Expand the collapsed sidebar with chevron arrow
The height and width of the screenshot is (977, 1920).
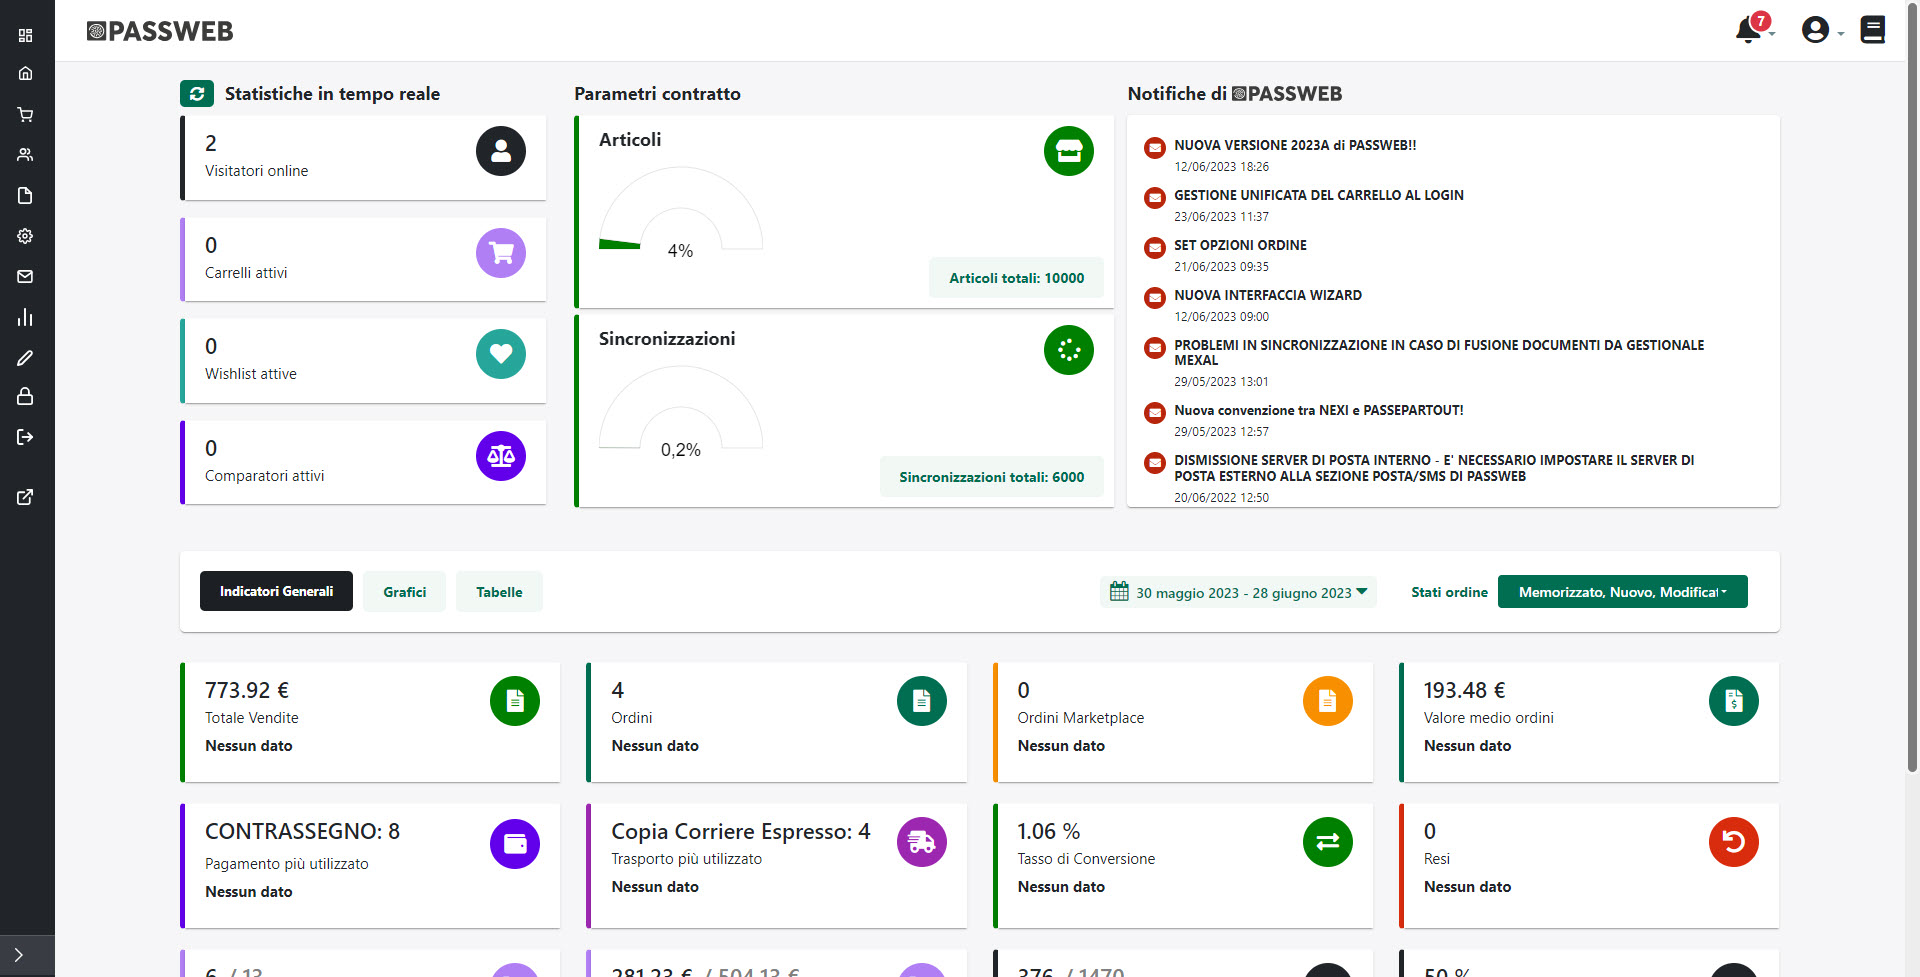(19, 955)
